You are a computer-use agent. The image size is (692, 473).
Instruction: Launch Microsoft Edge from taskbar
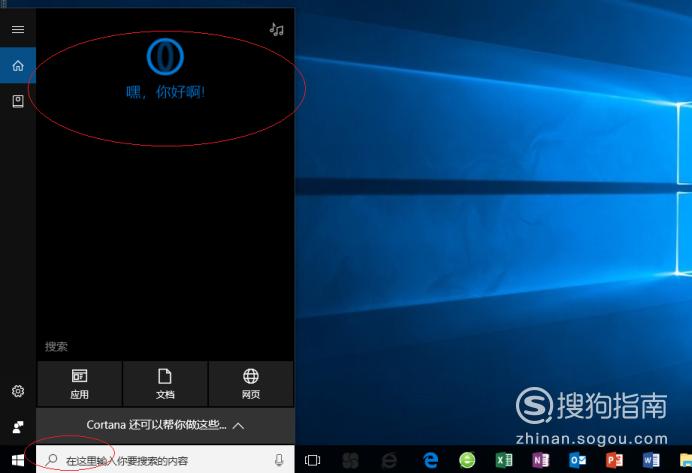(x=430, y=460)
